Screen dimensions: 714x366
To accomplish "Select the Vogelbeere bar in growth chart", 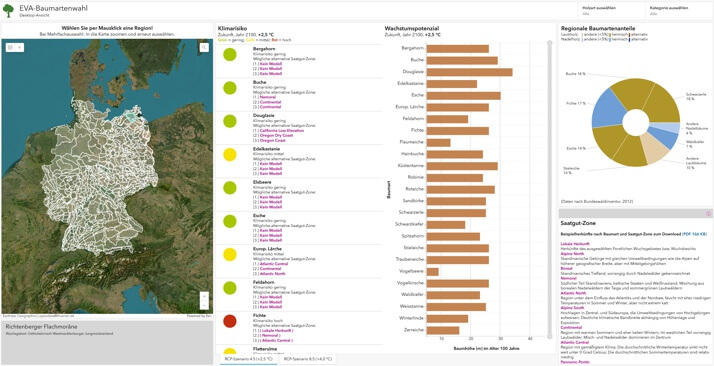I will 433,271.
